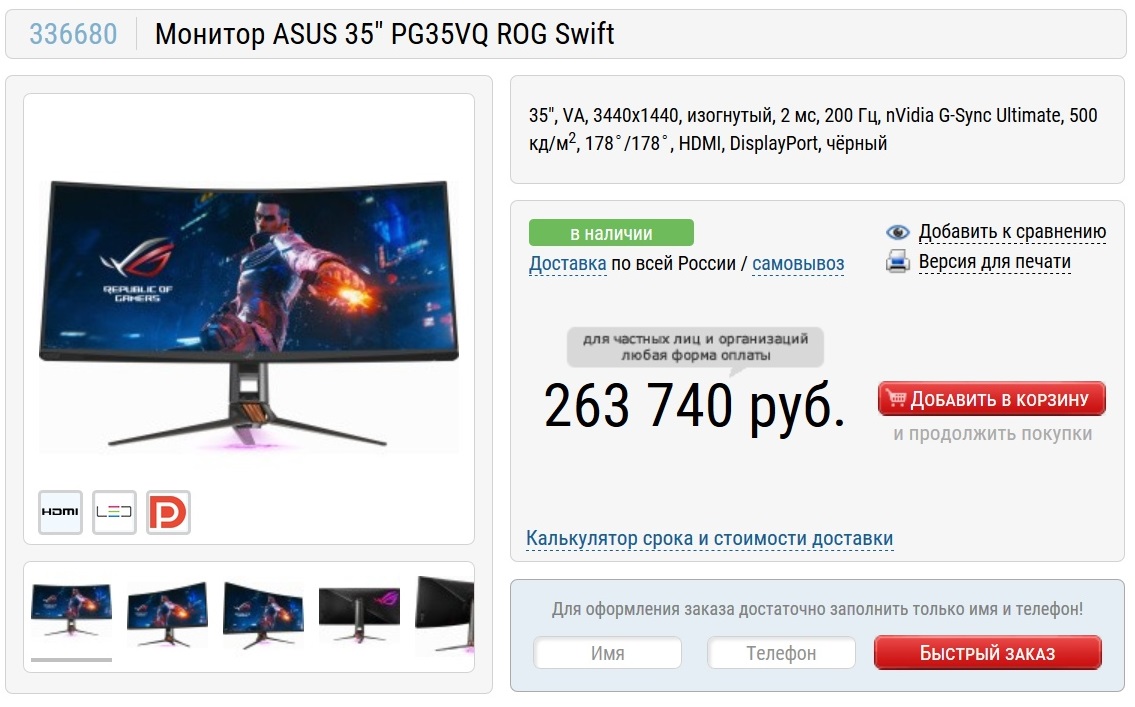Select the second monitor thumbnail

(x=167, y=614)
